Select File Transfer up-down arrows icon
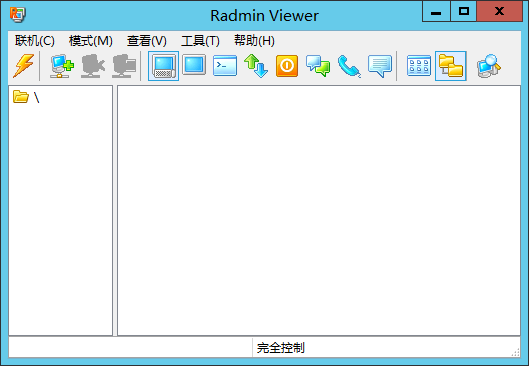This screenshot has width=529, height=366. (x=256, y=66)
